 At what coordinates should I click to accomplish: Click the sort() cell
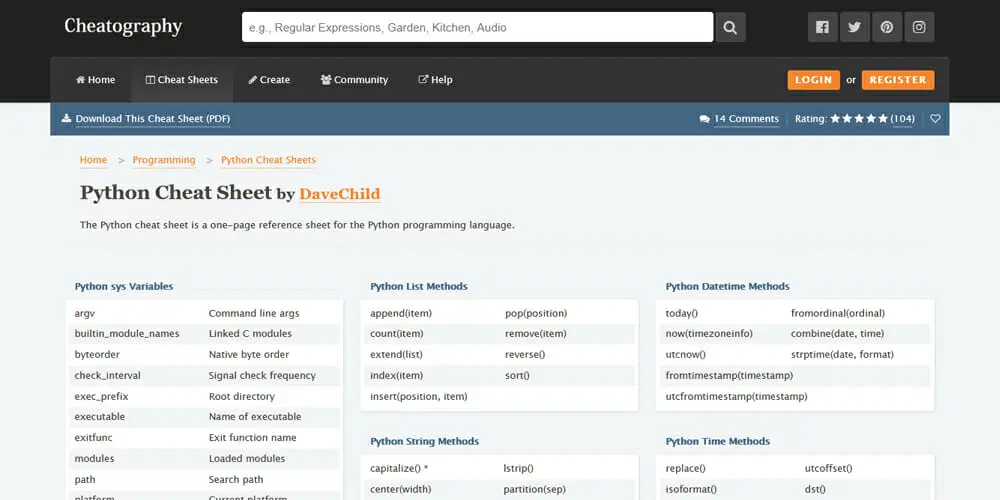(517, 376)
